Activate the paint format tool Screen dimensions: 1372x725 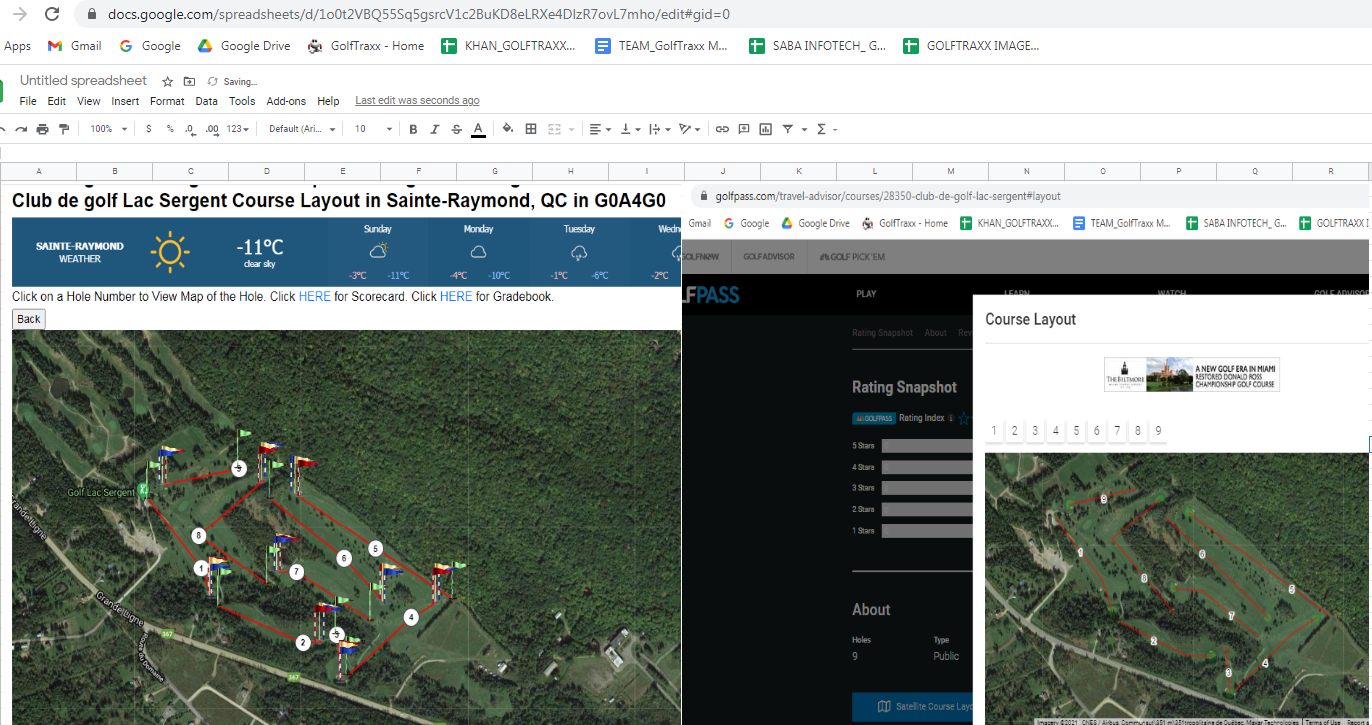(x=64, y=129)
